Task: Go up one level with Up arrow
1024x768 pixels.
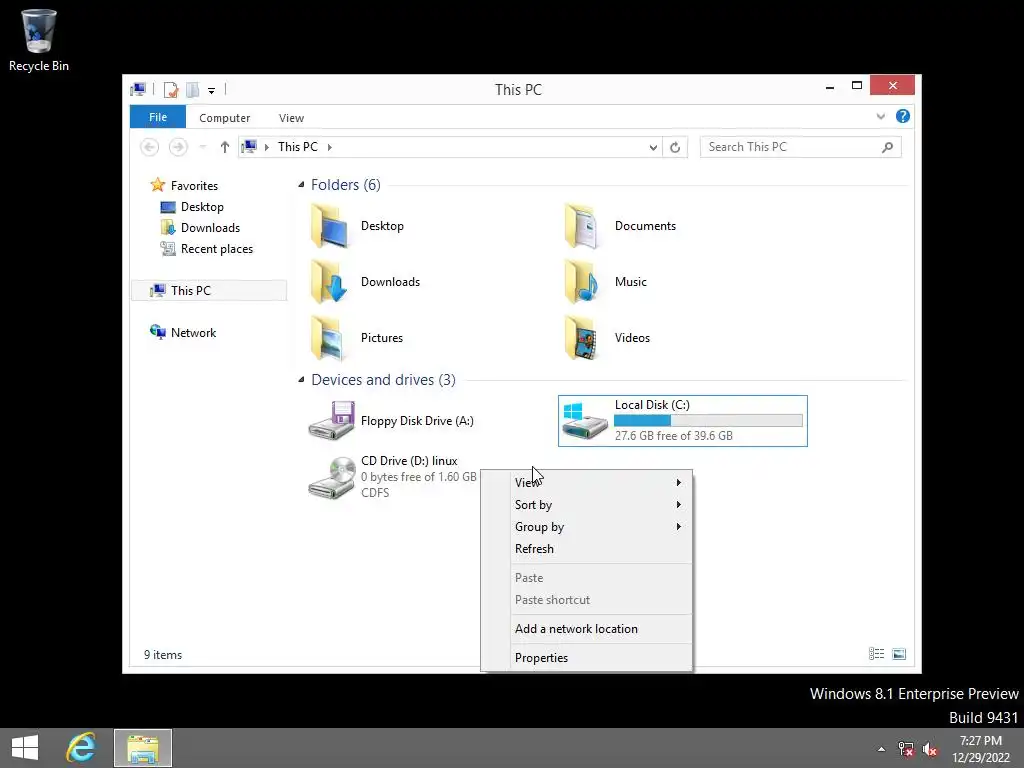Action: [x=225, y=147]
